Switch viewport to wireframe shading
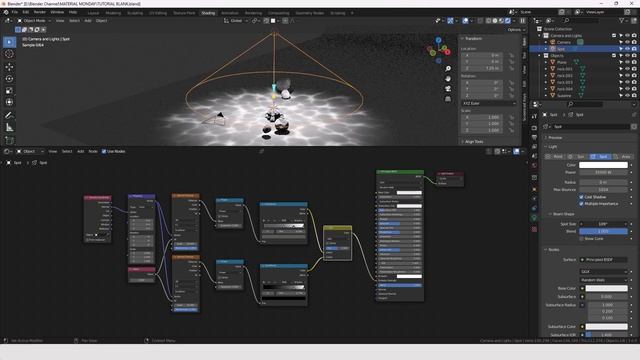Viewport: 640px width, 360px height. pos(489,20)
